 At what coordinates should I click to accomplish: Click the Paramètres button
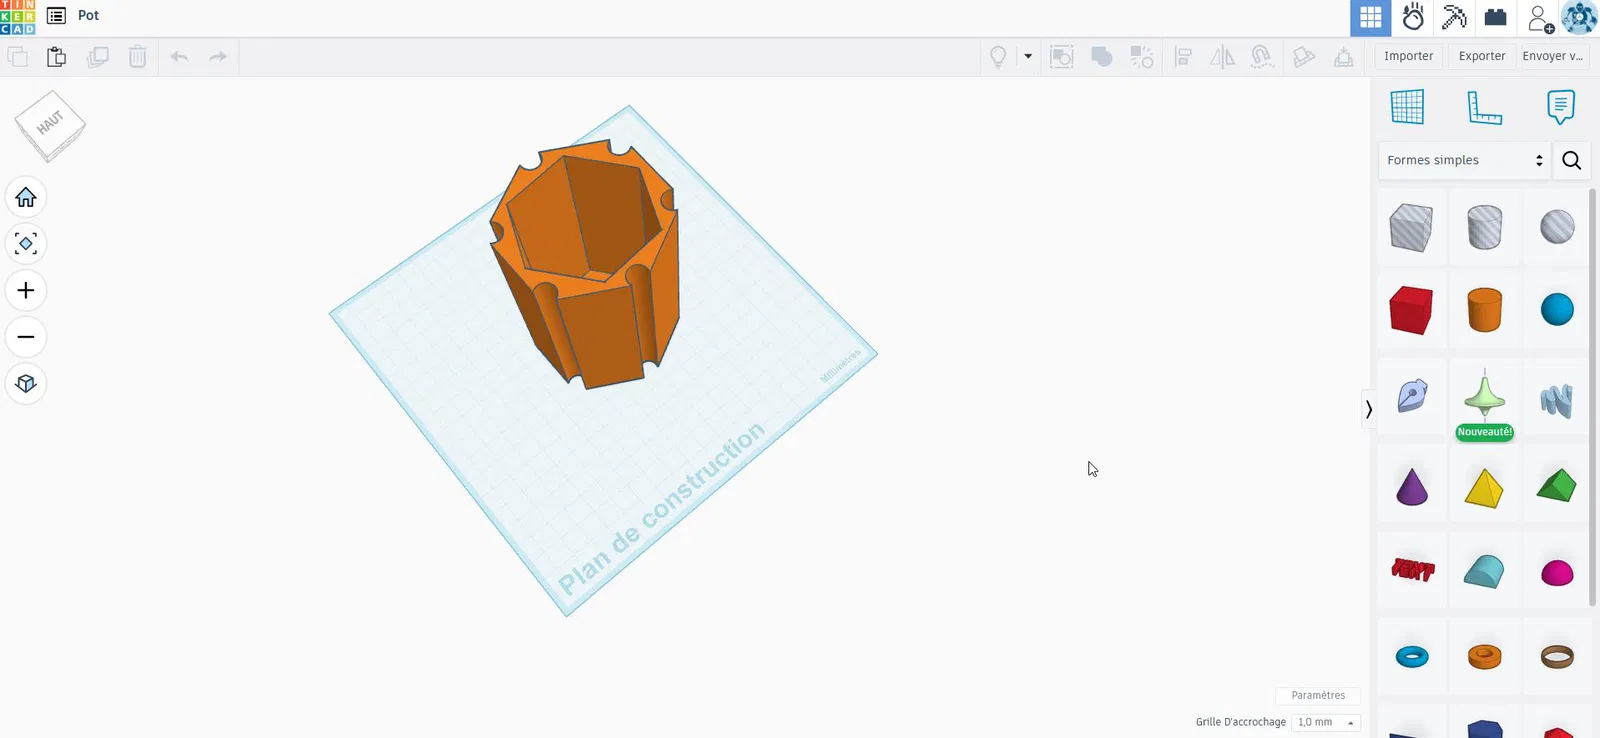point(1318,696)
